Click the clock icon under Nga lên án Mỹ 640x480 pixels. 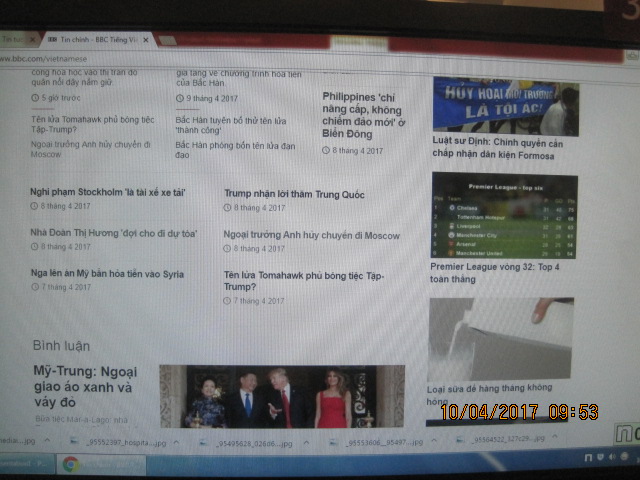tap(35, 287)
